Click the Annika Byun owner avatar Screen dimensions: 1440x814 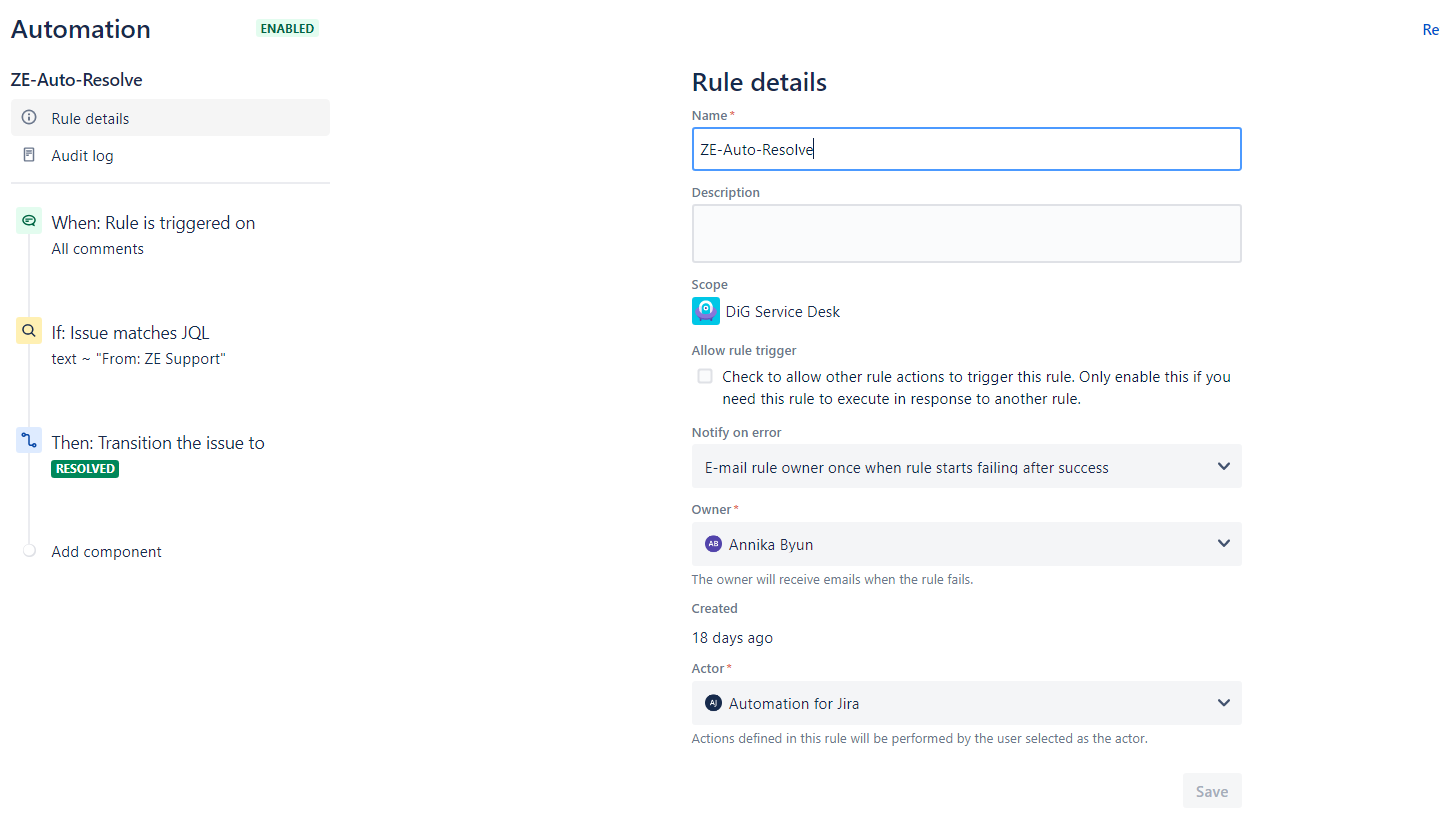pyautogui.click(x=713, y=544)
